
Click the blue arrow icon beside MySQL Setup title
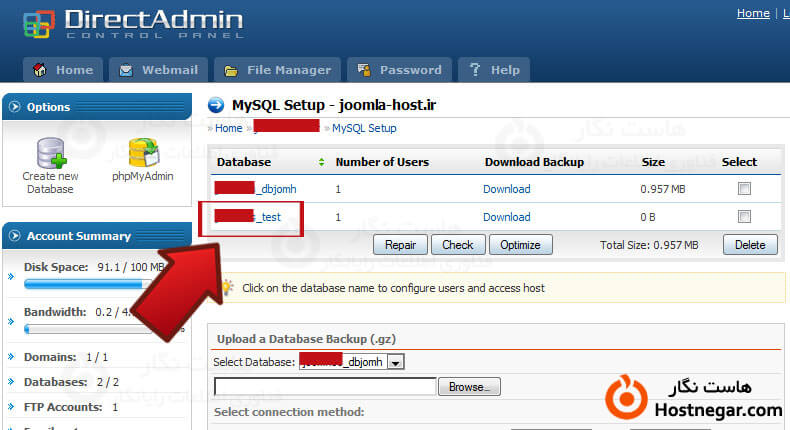(216, 105)
